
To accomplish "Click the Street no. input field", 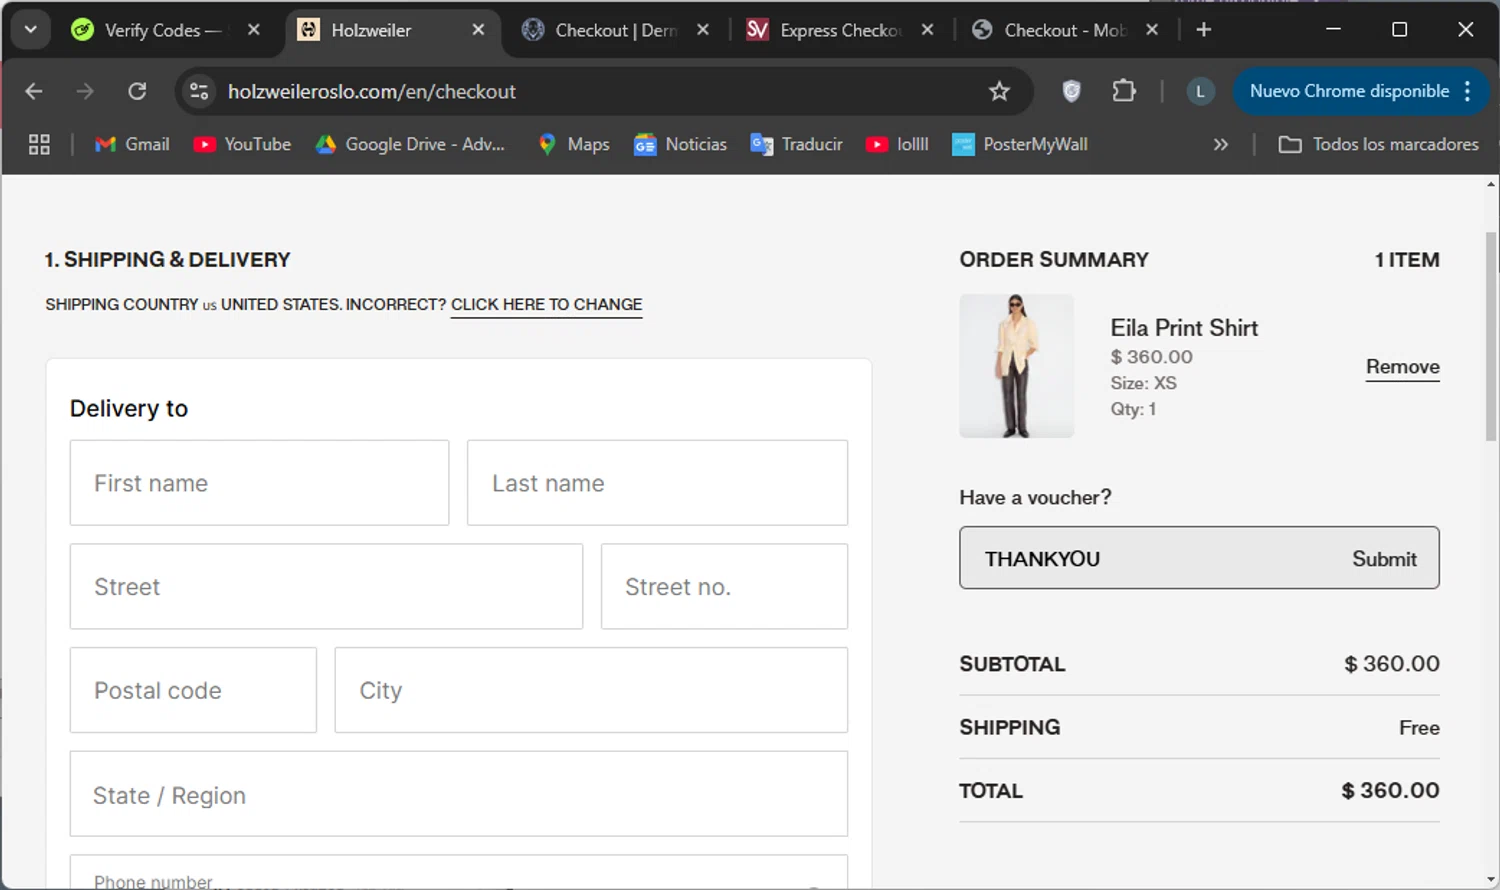I will (724, 587).
